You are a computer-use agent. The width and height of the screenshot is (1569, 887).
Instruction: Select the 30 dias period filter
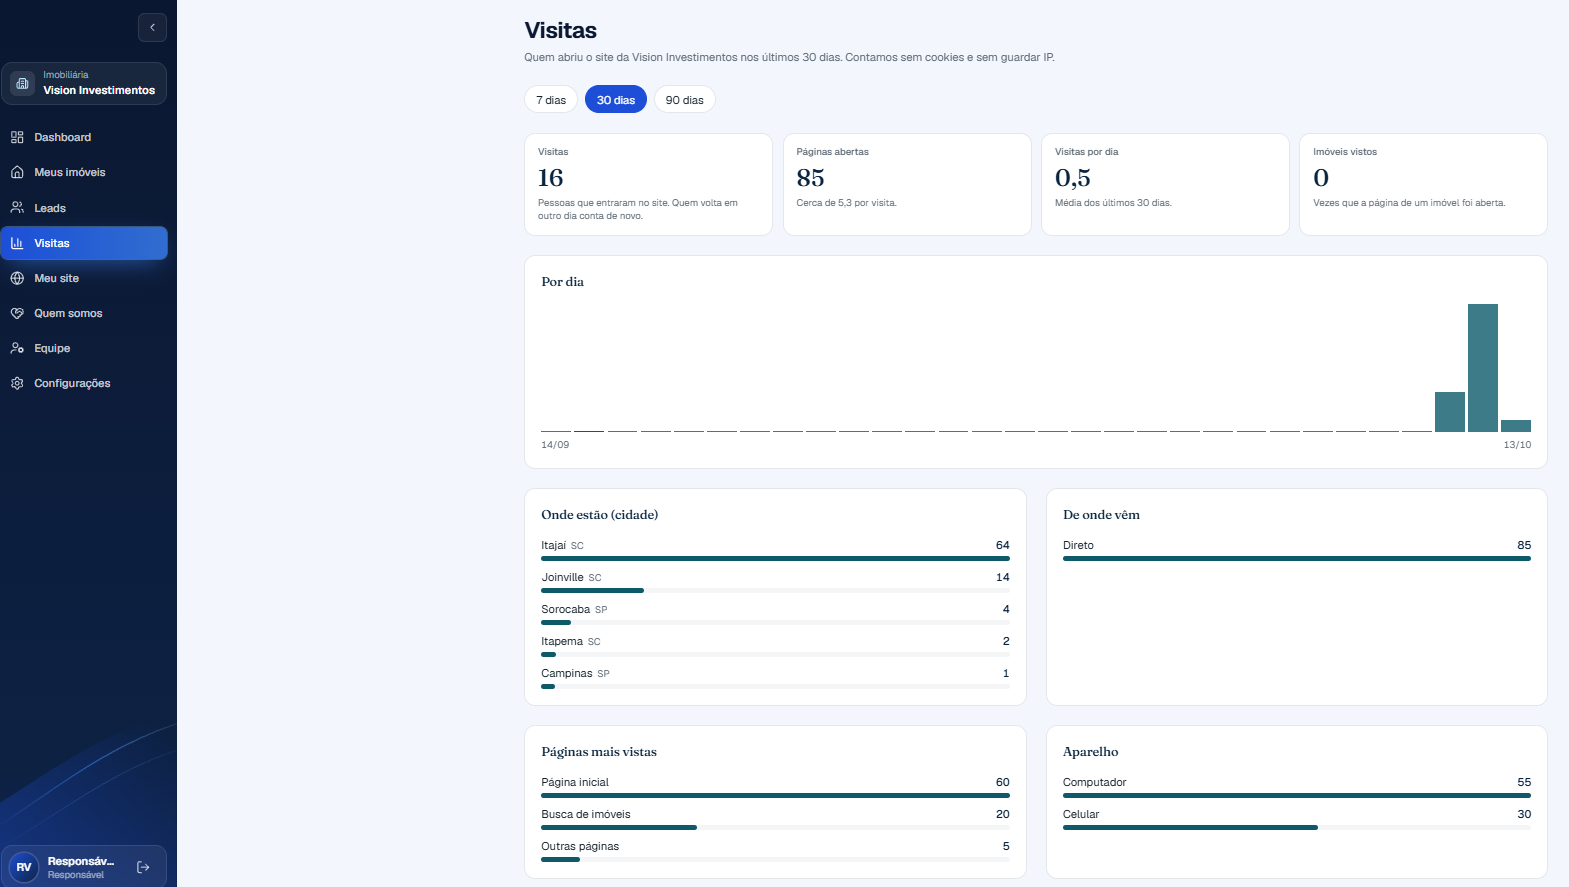pos(616,100)
